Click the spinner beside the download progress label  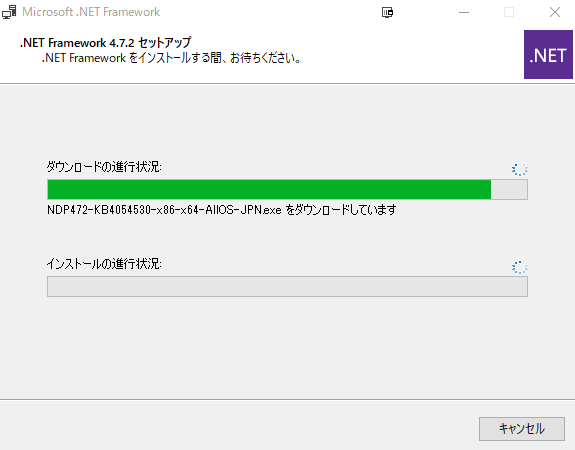[x=520, y=169]
